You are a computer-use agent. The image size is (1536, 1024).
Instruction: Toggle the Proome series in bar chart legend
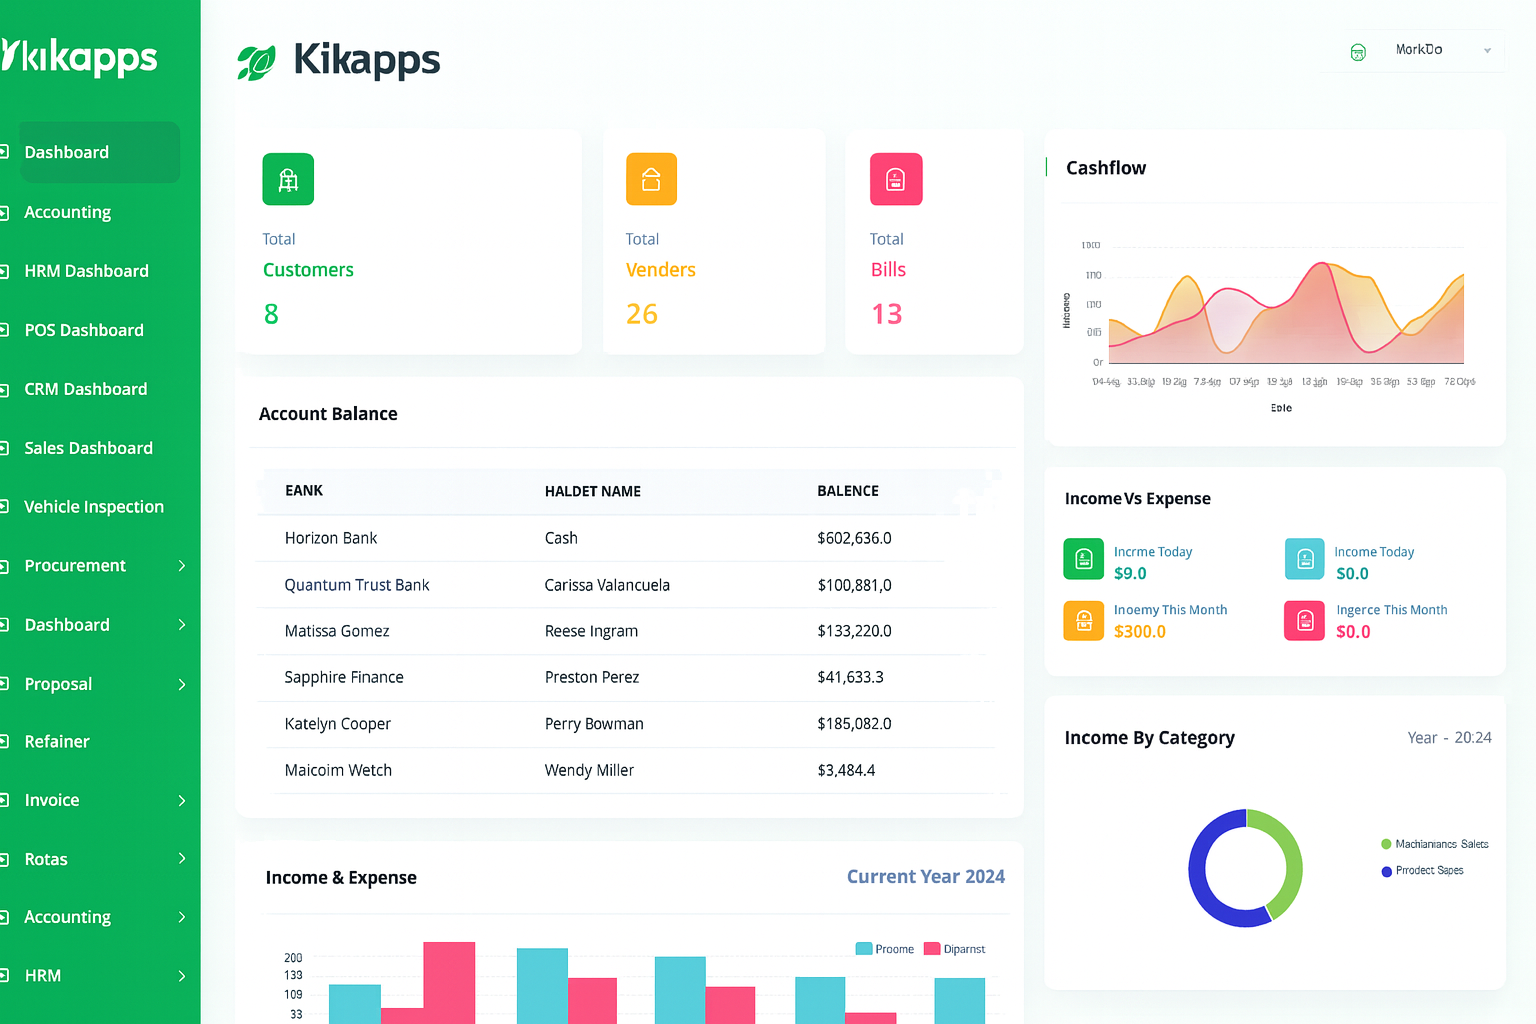coord(885,949)
